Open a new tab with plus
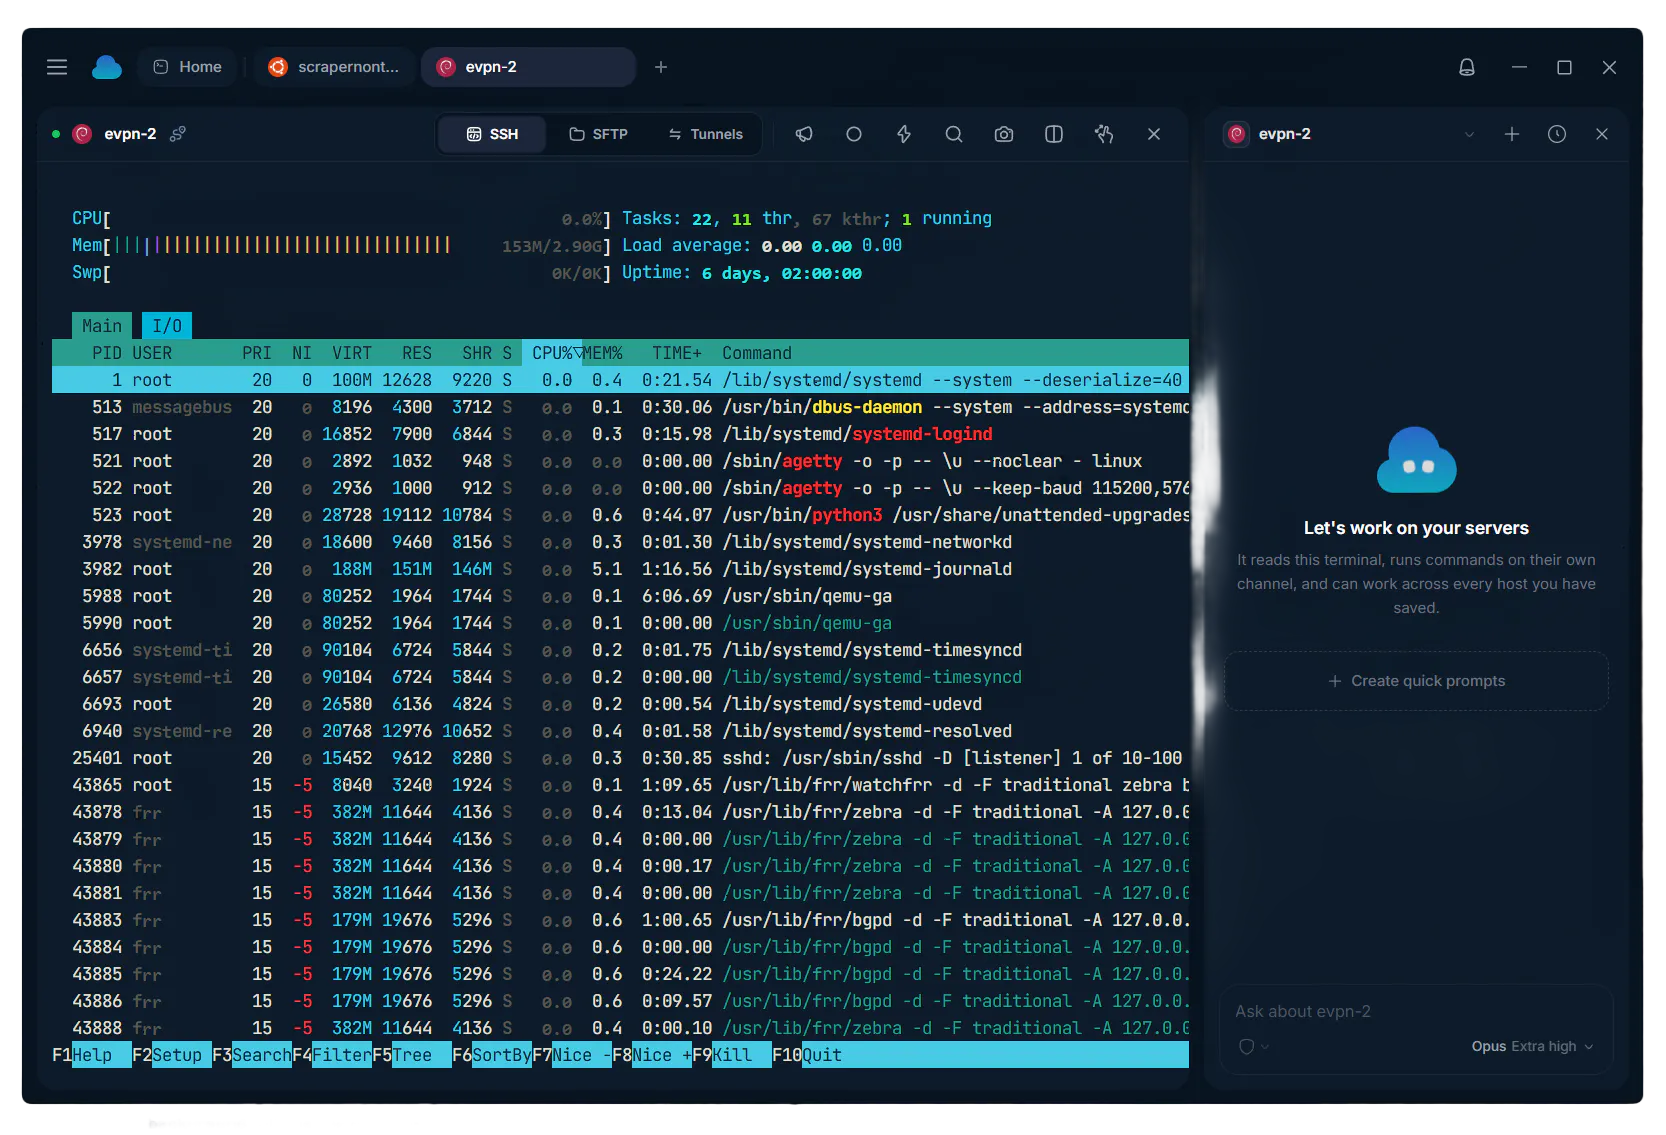This screenshot has width=1666, height=1135. pyautogui.click(x=661, y=67)
